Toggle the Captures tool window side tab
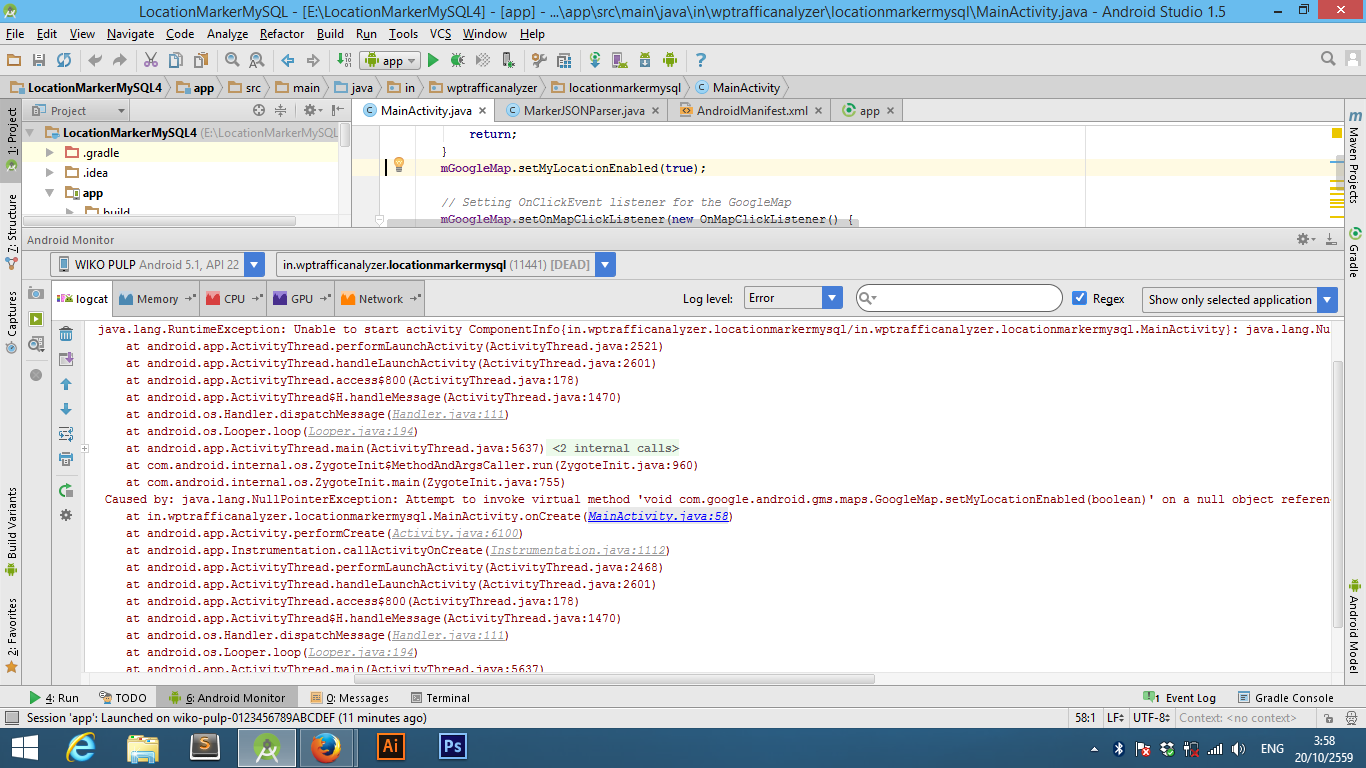1366x768 pixels. (x=11, y=322)
